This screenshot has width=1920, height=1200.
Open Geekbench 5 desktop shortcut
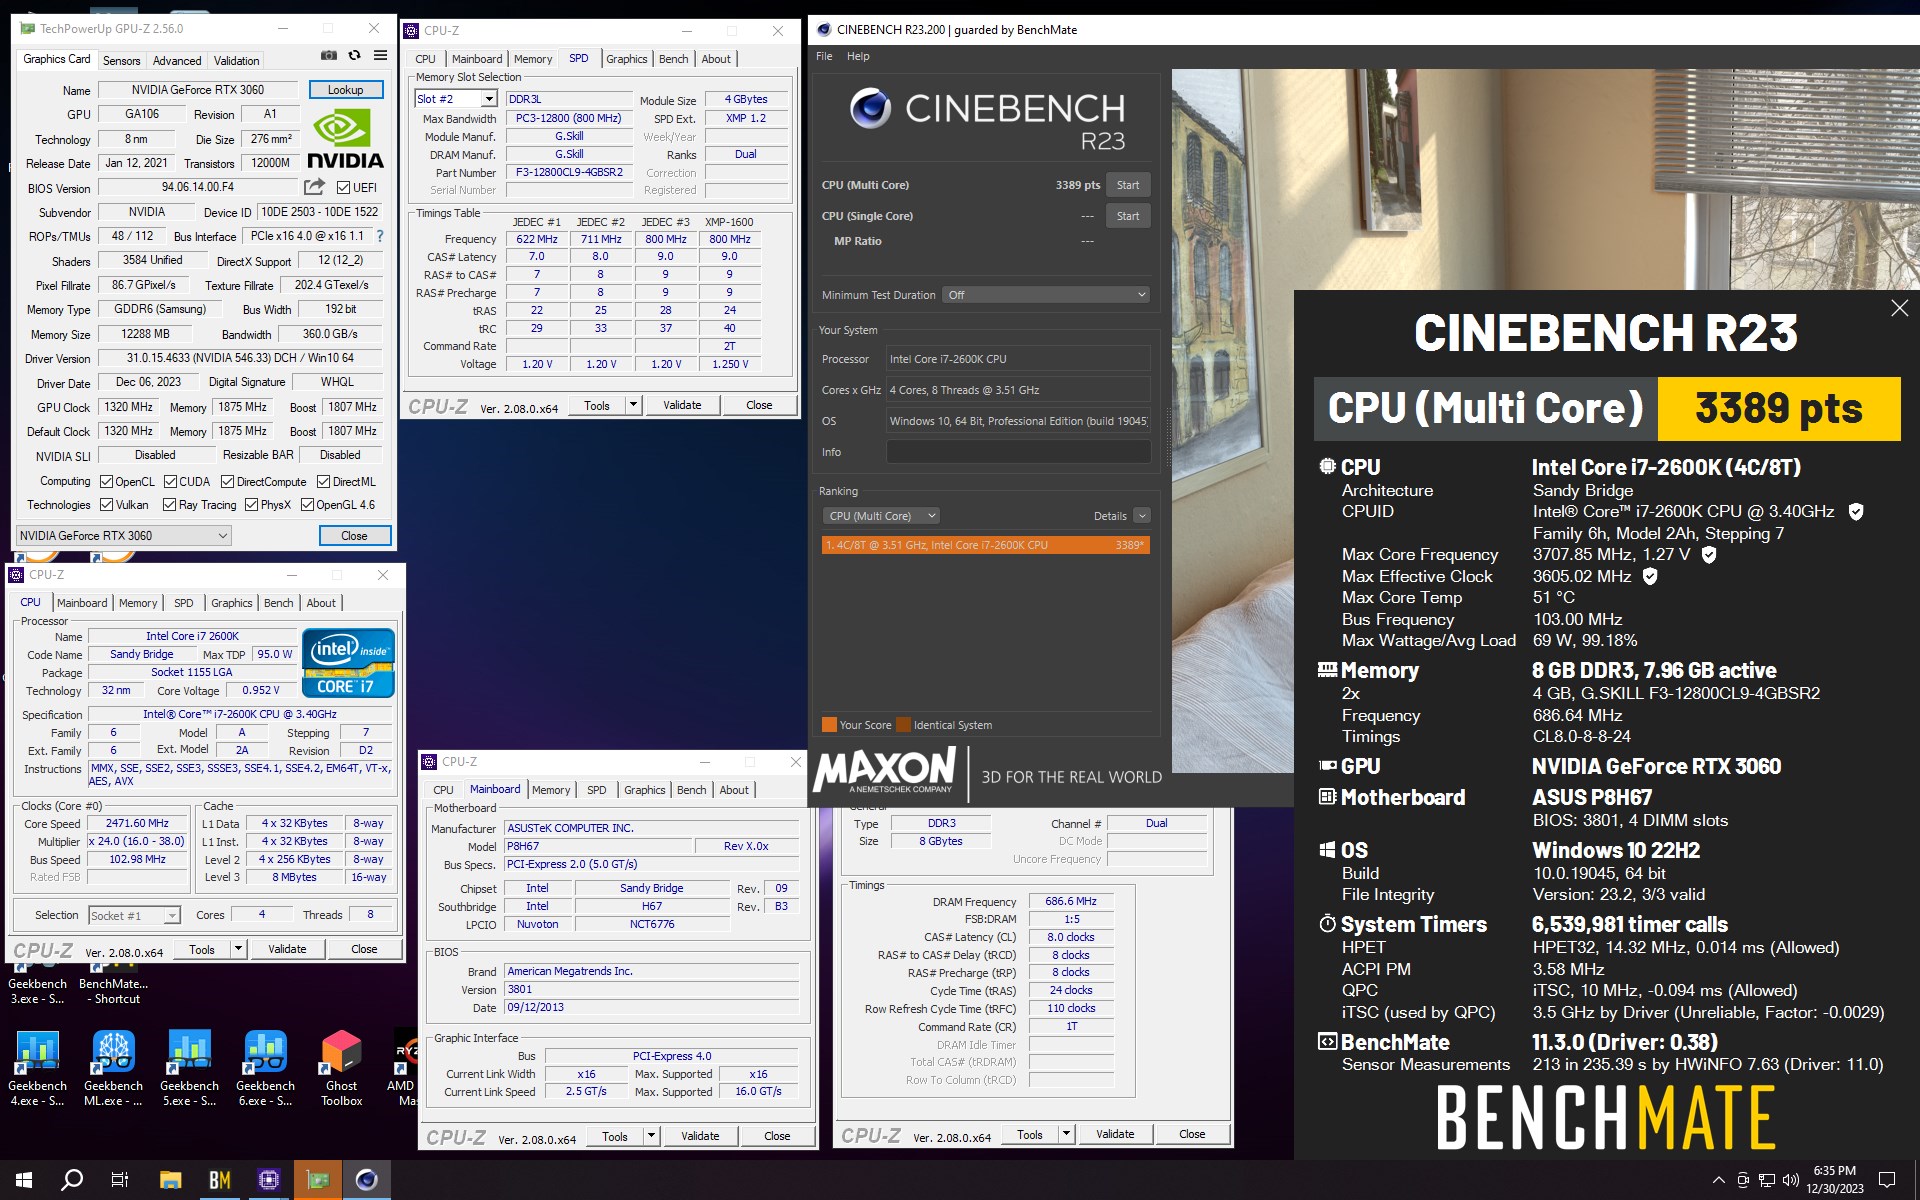click(x=189, y=1069)
